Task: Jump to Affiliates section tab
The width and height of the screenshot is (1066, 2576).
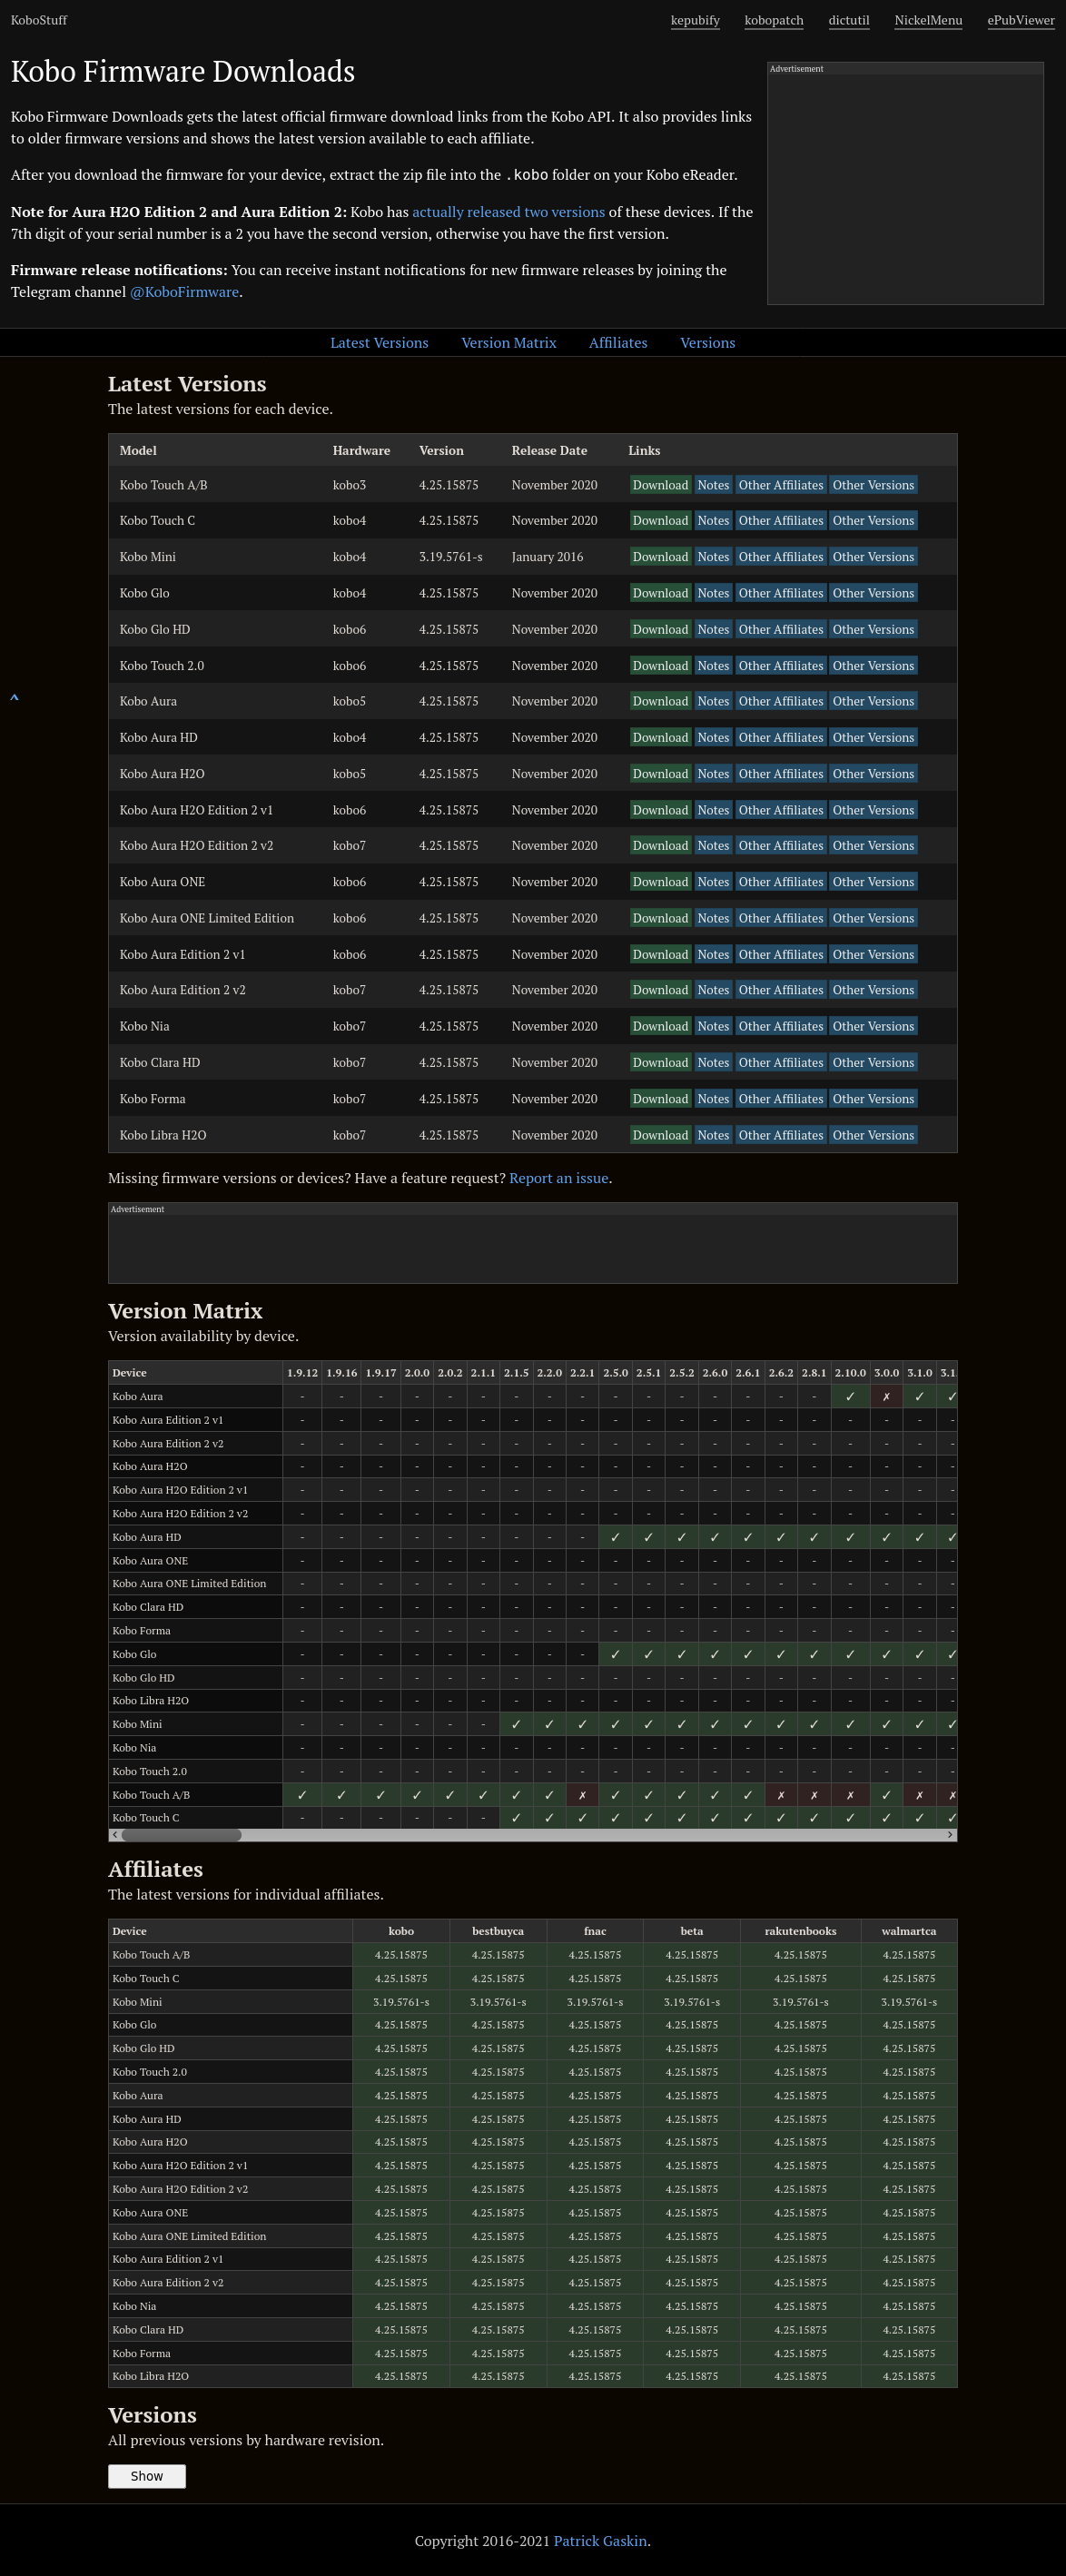Action: click(x=618, y=343)
